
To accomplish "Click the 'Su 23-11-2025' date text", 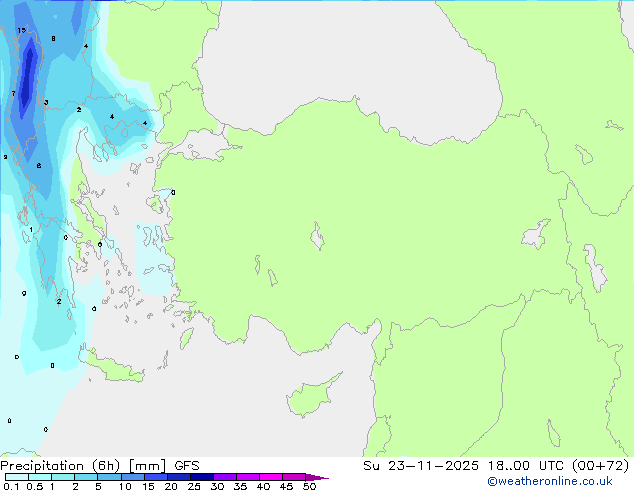I will 421,466.
